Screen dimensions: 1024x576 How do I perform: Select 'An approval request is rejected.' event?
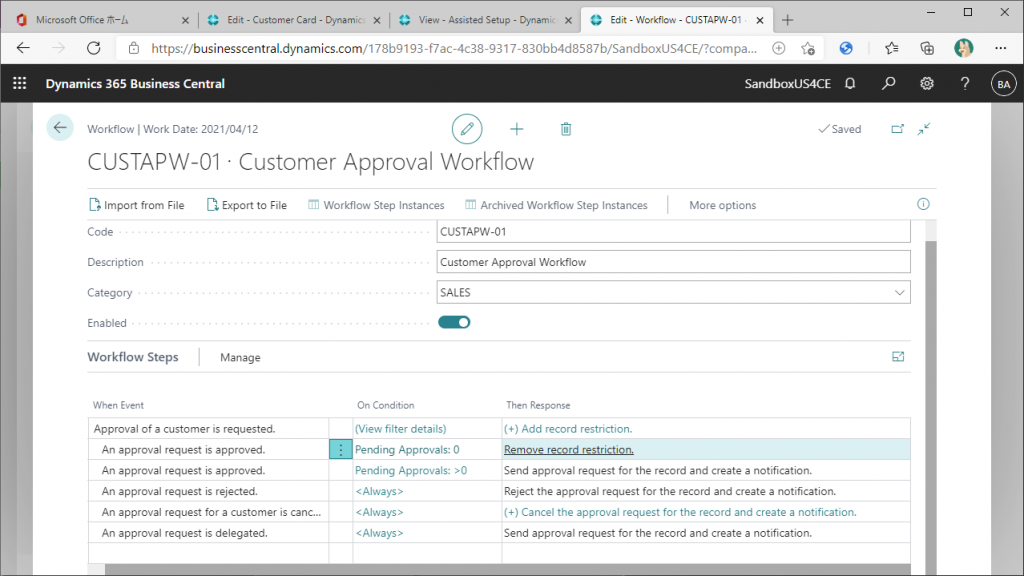pyautogui.click(x=180, y=492)
